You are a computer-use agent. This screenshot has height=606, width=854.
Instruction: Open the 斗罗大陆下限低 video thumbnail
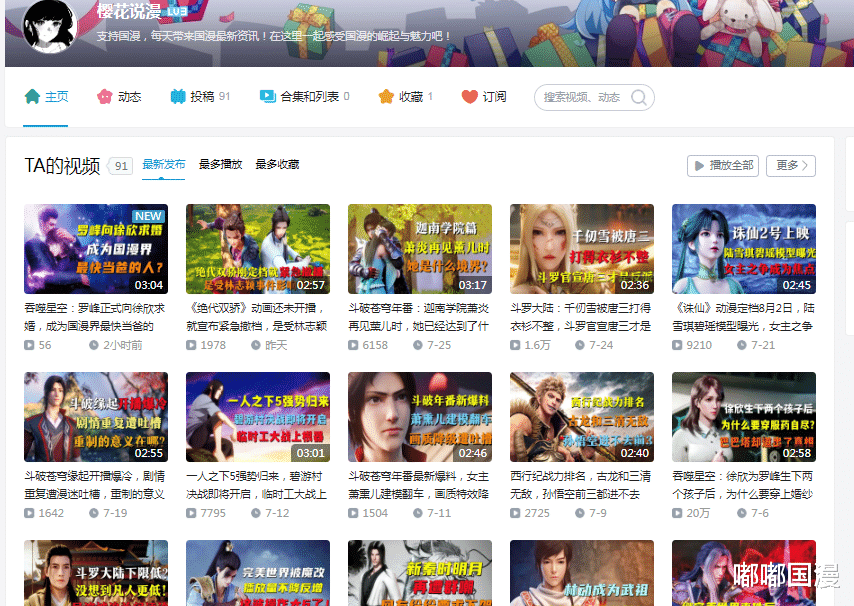(96, 573)
